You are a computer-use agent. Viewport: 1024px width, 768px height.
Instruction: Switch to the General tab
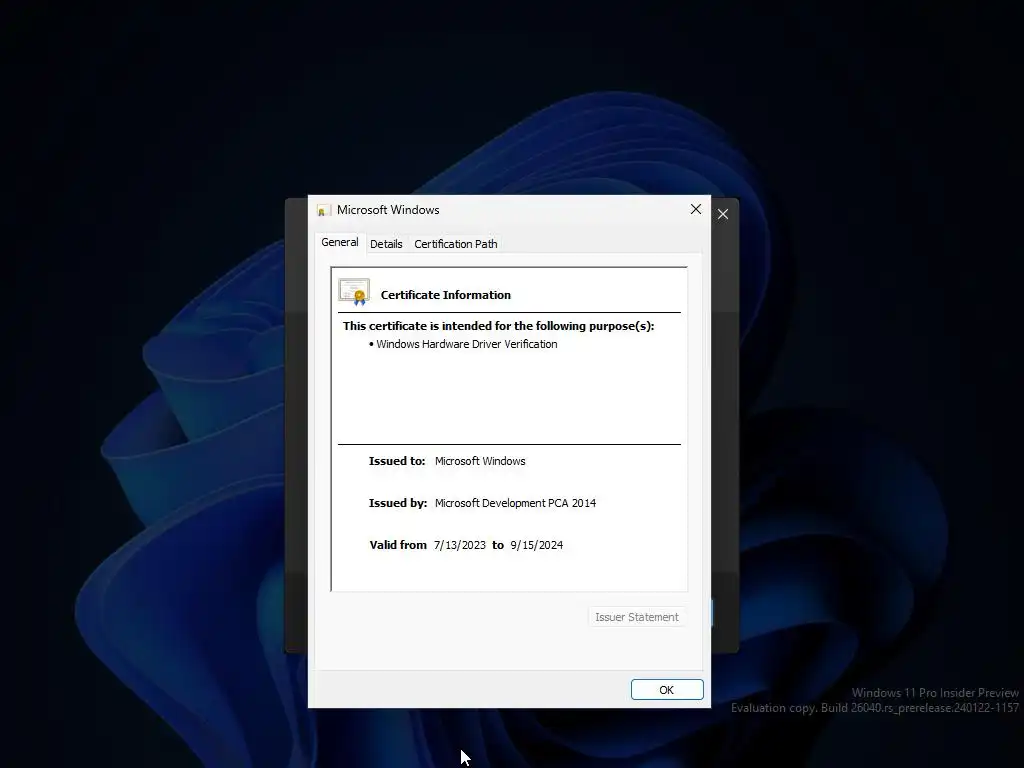click(x=340, y=242)
